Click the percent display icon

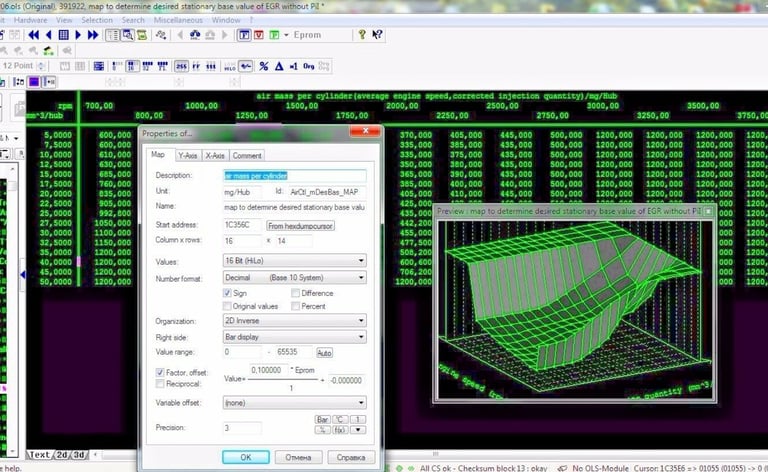tap(264, 66)
